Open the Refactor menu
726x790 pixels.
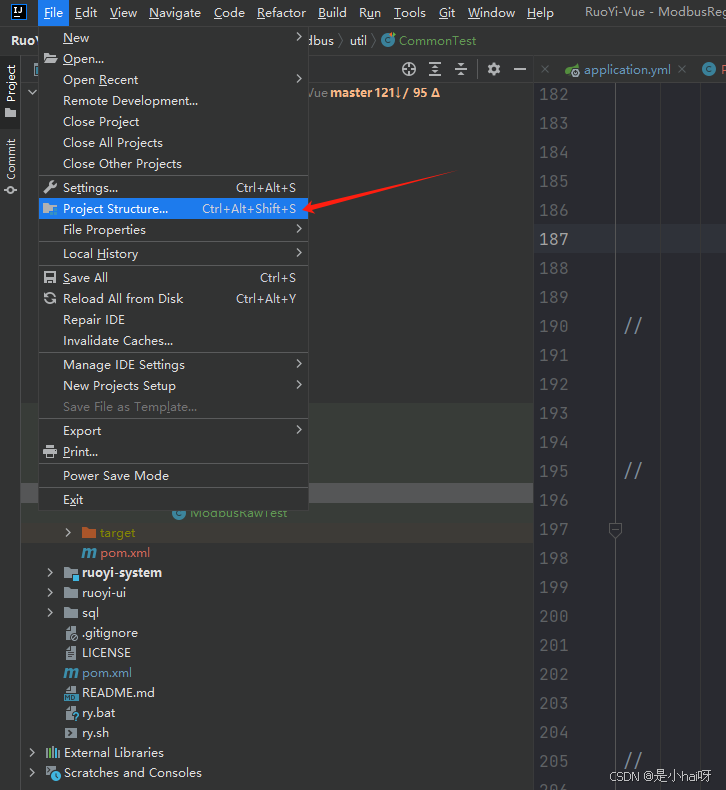281,13
